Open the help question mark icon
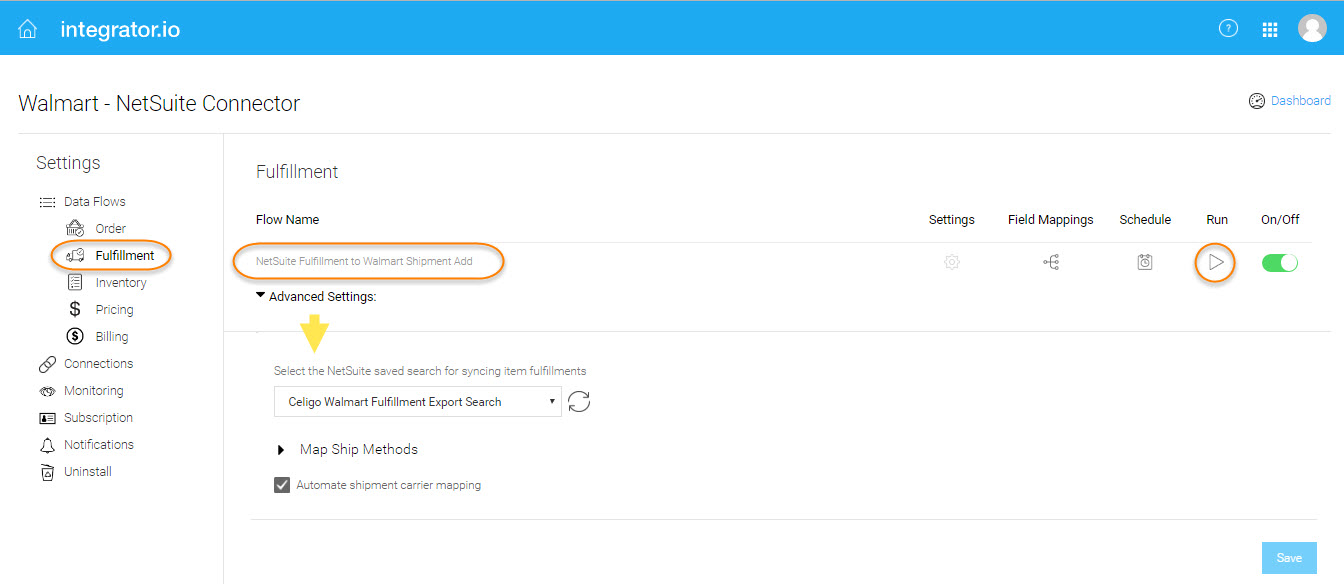1344x584 pixels. pyautogui.click(x=1228, y=28)
